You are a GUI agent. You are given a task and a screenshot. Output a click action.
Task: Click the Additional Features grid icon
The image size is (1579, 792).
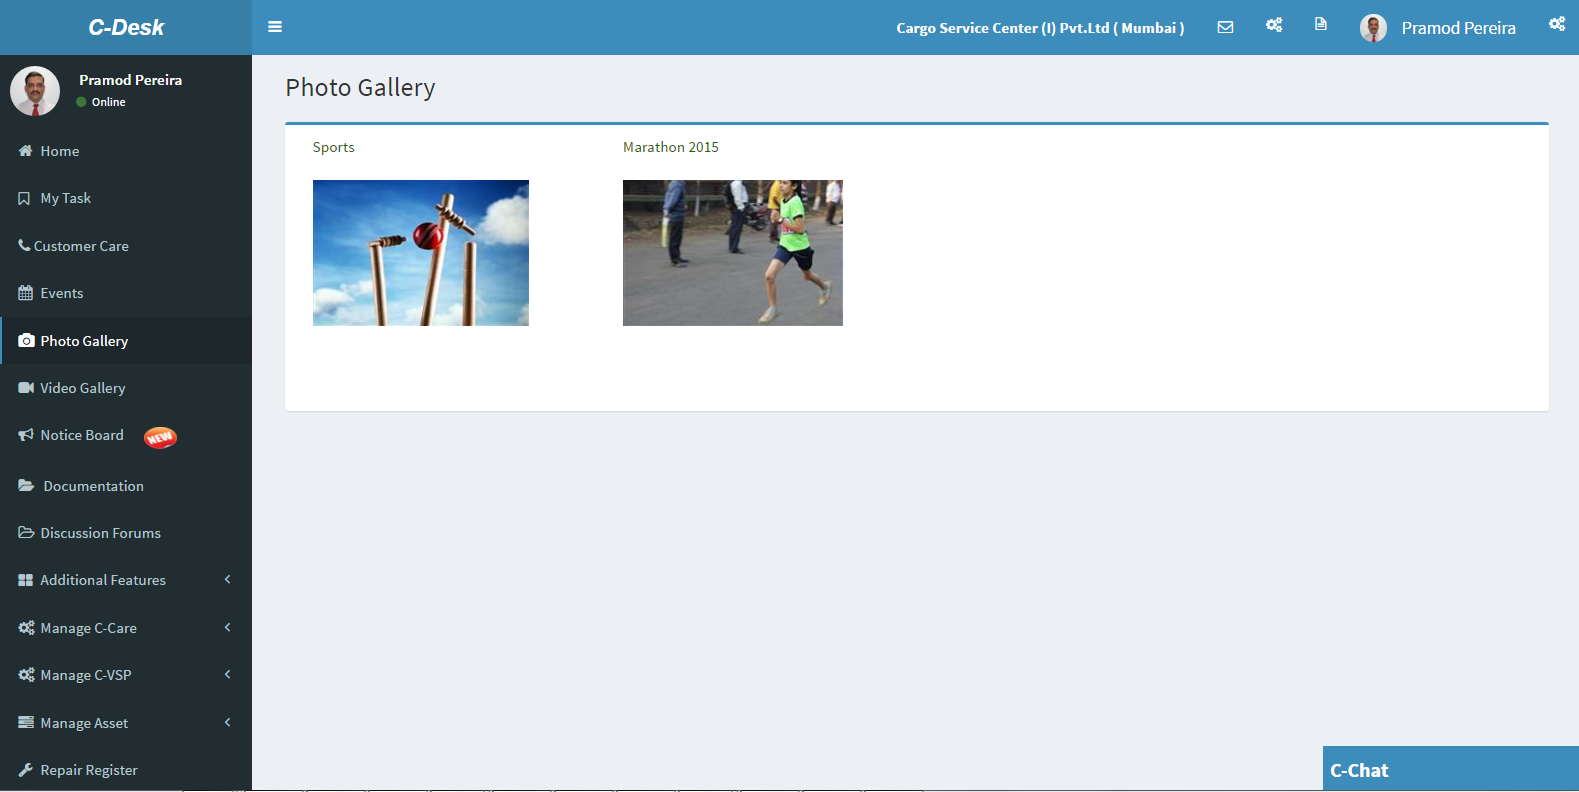26,580
